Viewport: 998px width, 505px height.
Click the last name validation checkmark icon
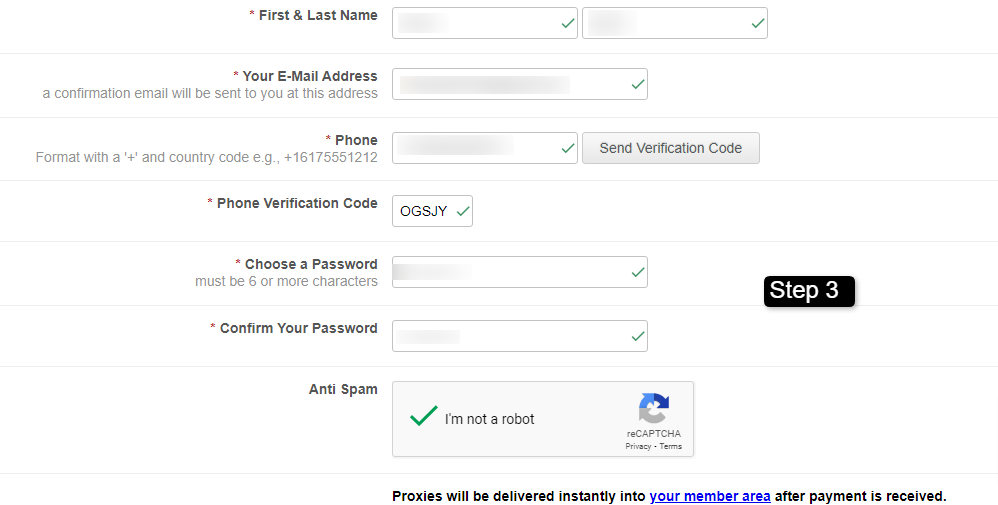758,23
